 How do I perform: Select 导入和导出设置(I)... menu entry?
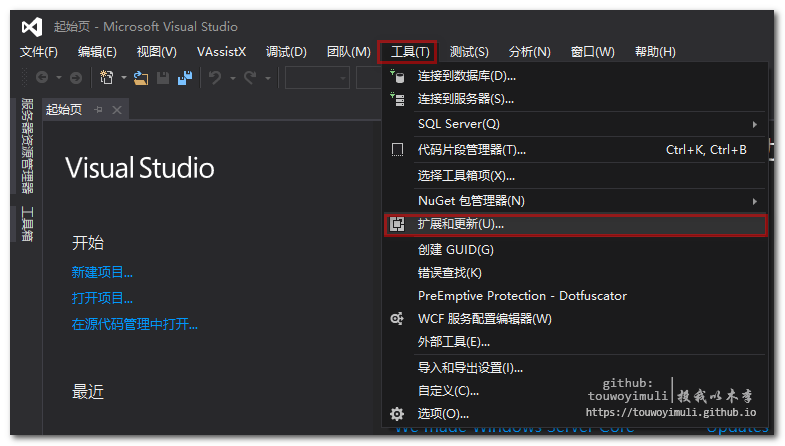tap(575, 368)
